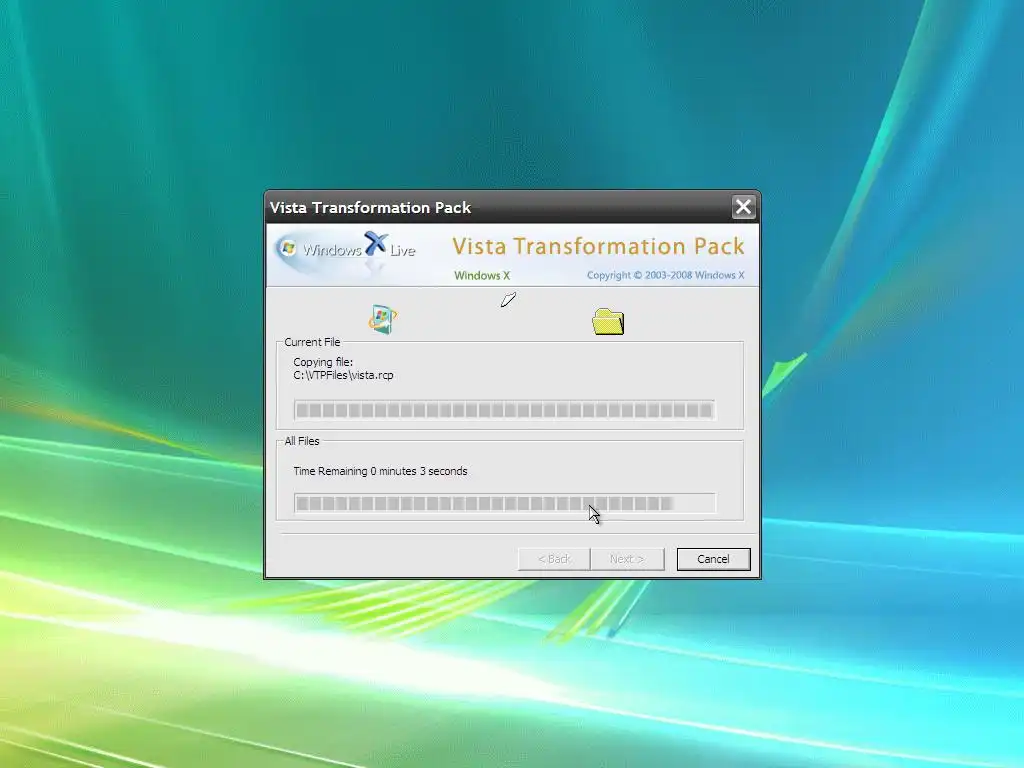1024x768 pixels.
Task: Click the disabled Back button
Action: [x=554, y=559]
